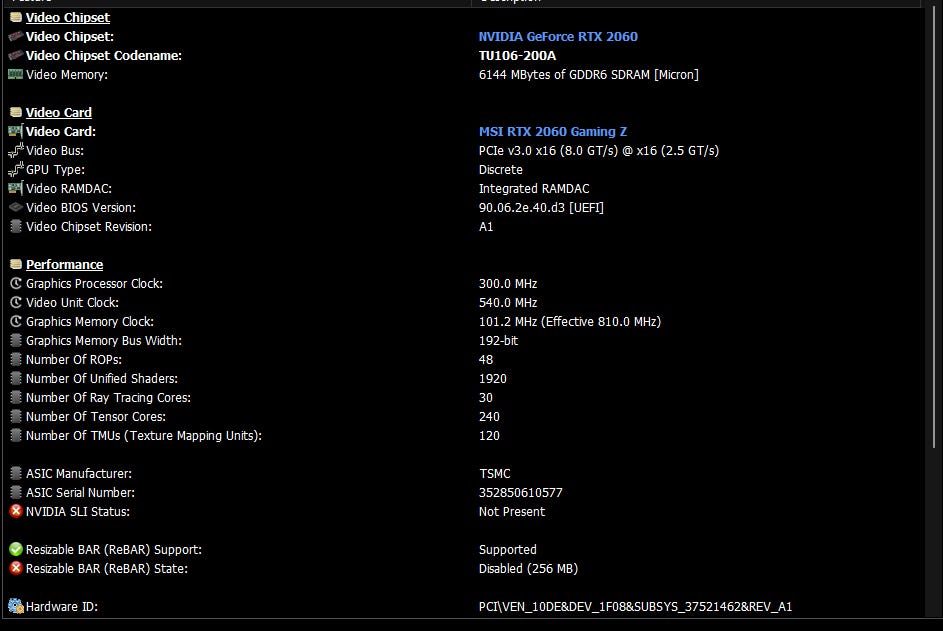This screenshot has height=631, width=943.
Task: Click the red X beside NVIDIA SLI Status
Action: (16, 512)
